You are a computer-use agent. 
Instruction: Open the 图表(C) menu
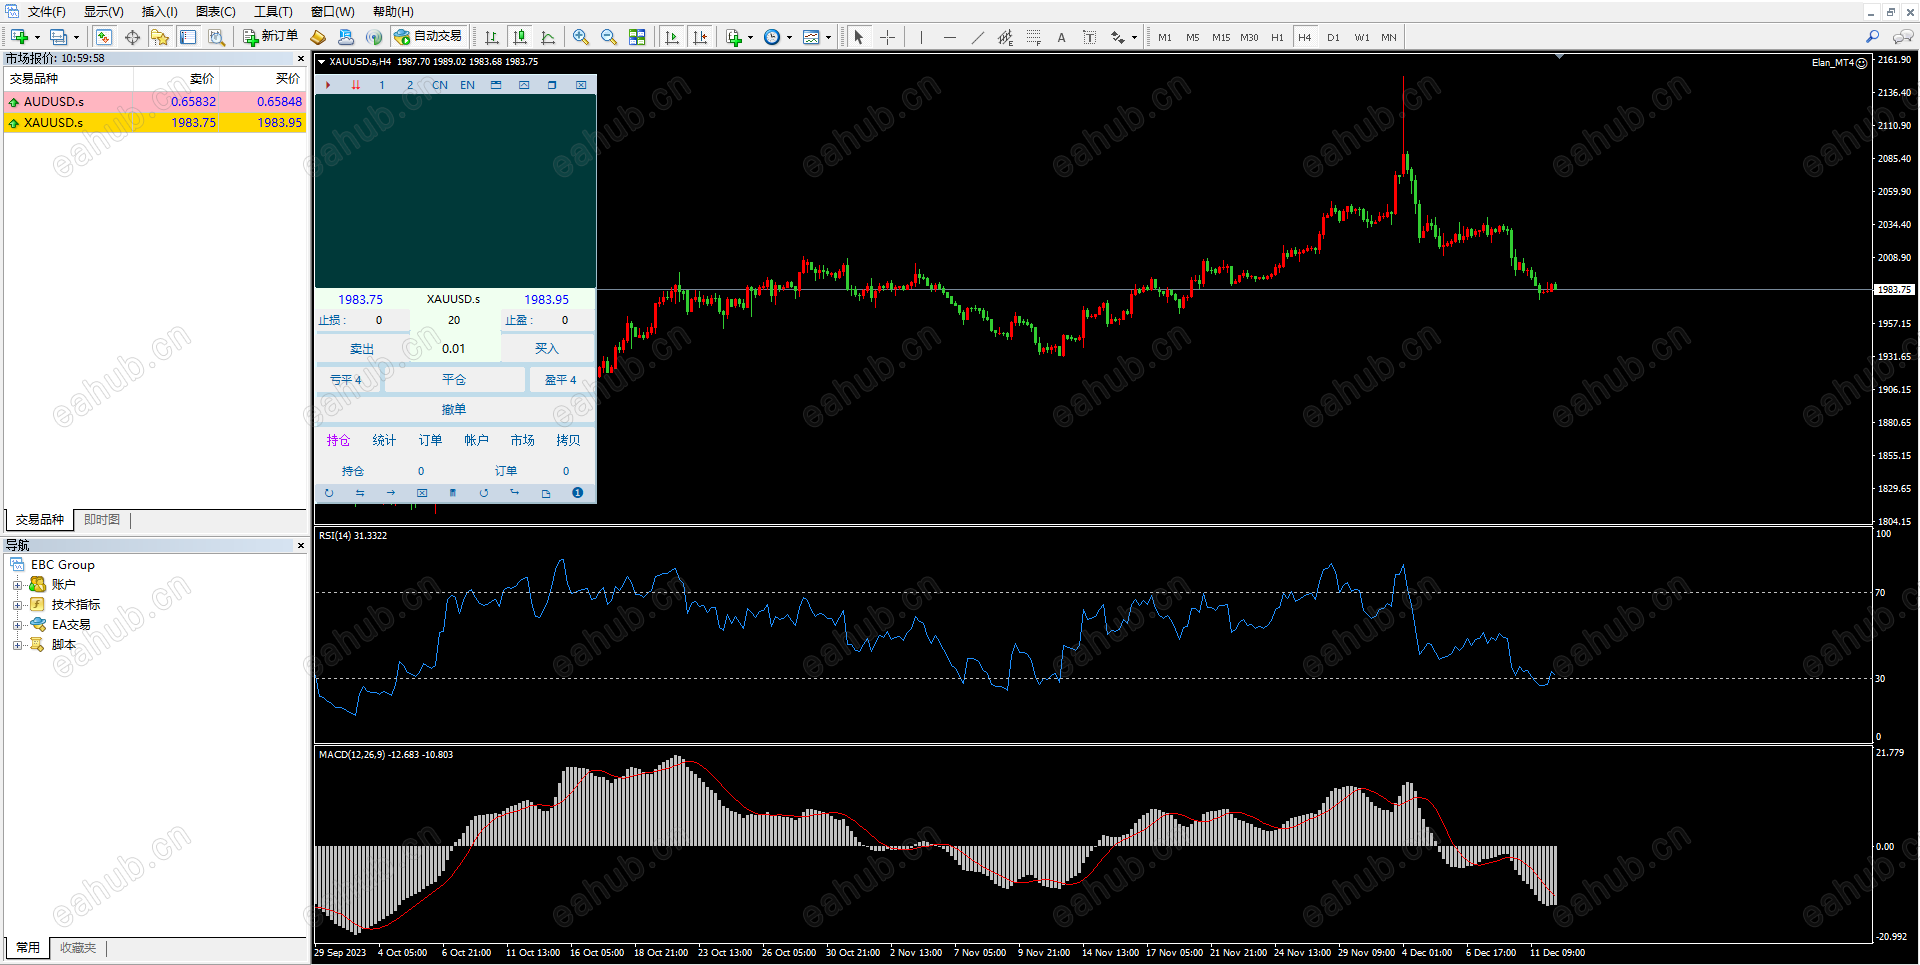click(216, 12)
